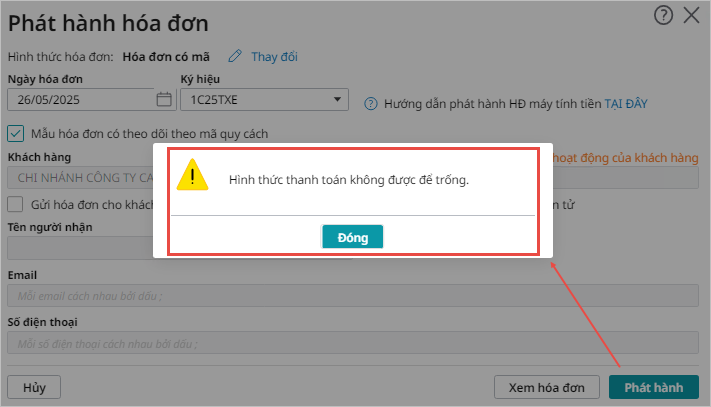Screen dimensions: 711x407
Task: Click the Ngày hóa đơn date field
Action: [82, 100]
